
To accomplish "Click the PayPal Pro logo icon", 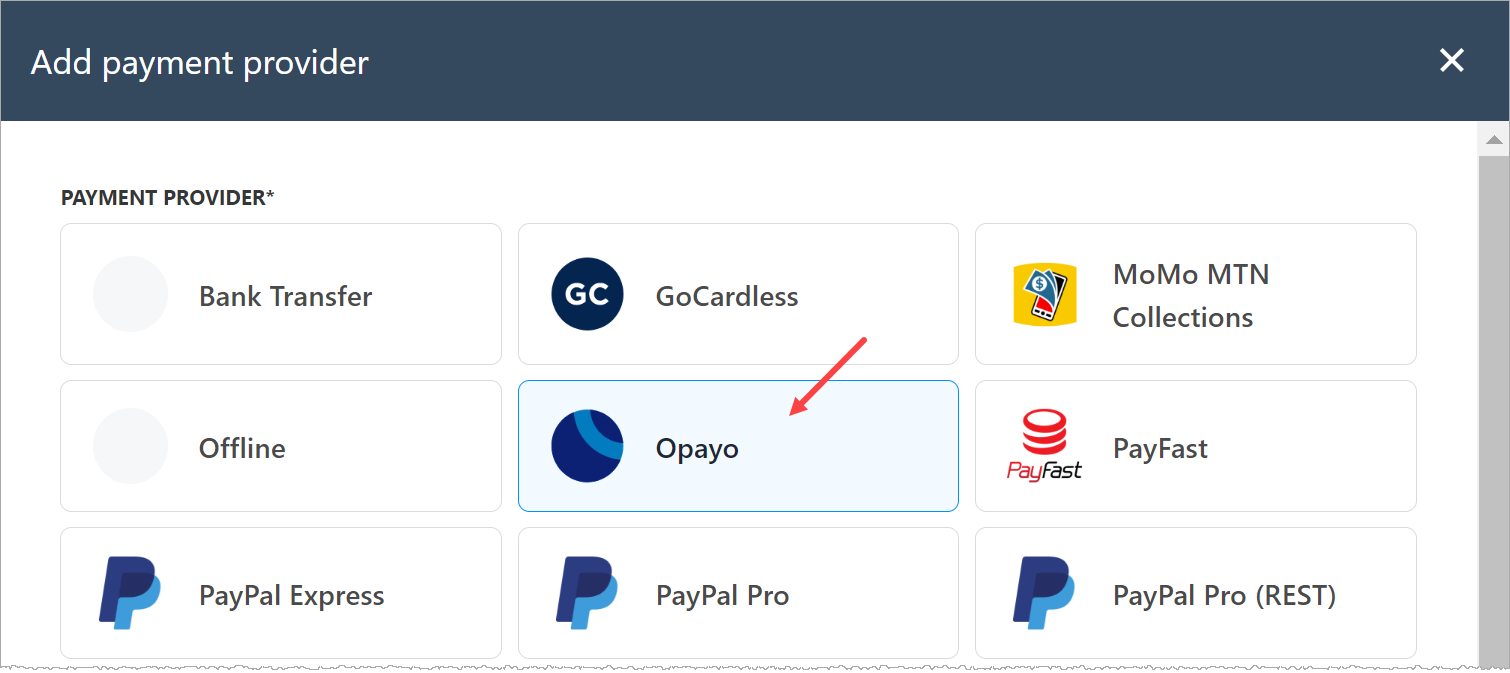I will click(587, 593).
